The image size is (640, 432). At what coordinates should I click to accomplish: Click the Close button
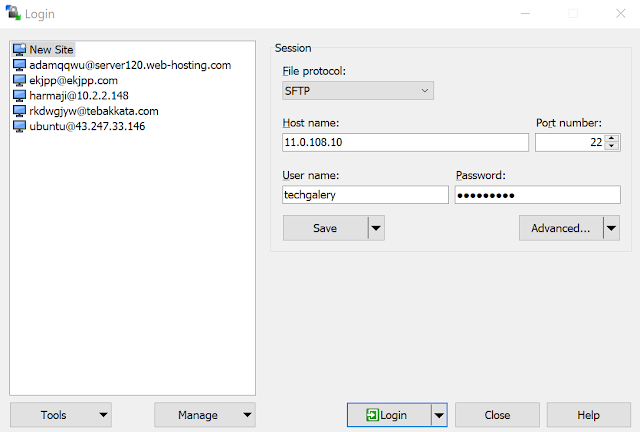point(497,415)
